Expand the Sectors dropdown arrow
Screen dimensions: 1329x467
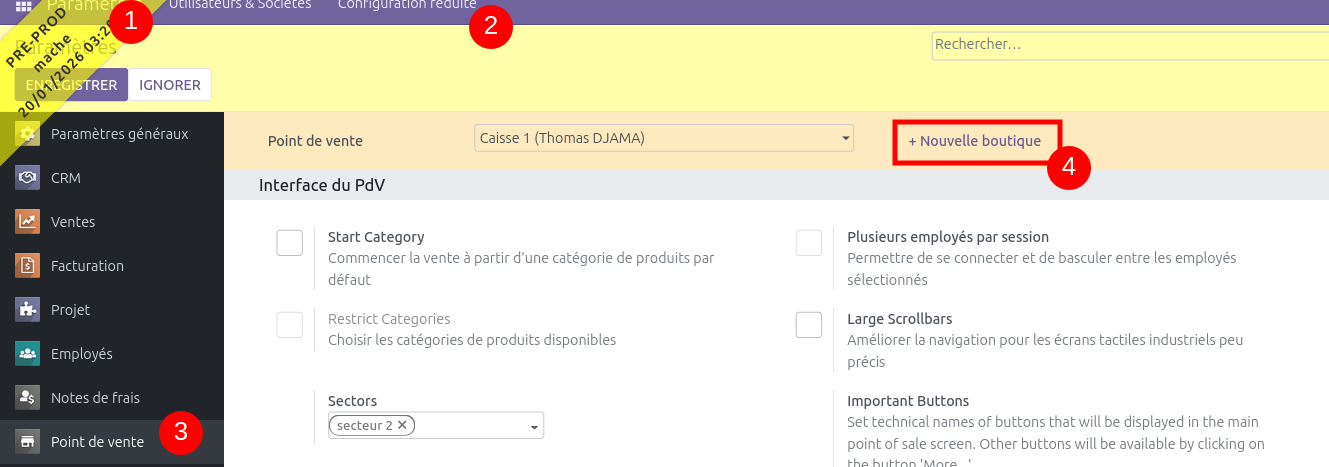pyautogui.click(x=535, y=427)
